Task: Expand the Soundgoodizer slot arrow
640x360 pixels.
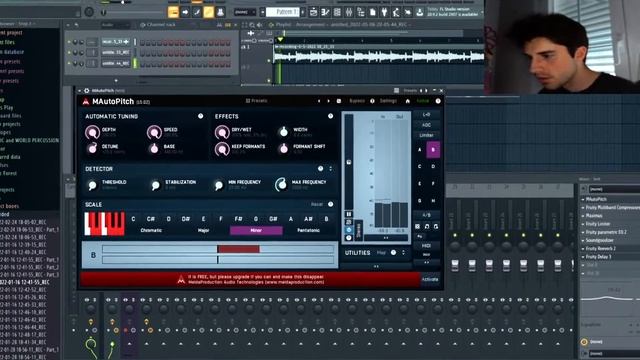Action: point(583,240)
